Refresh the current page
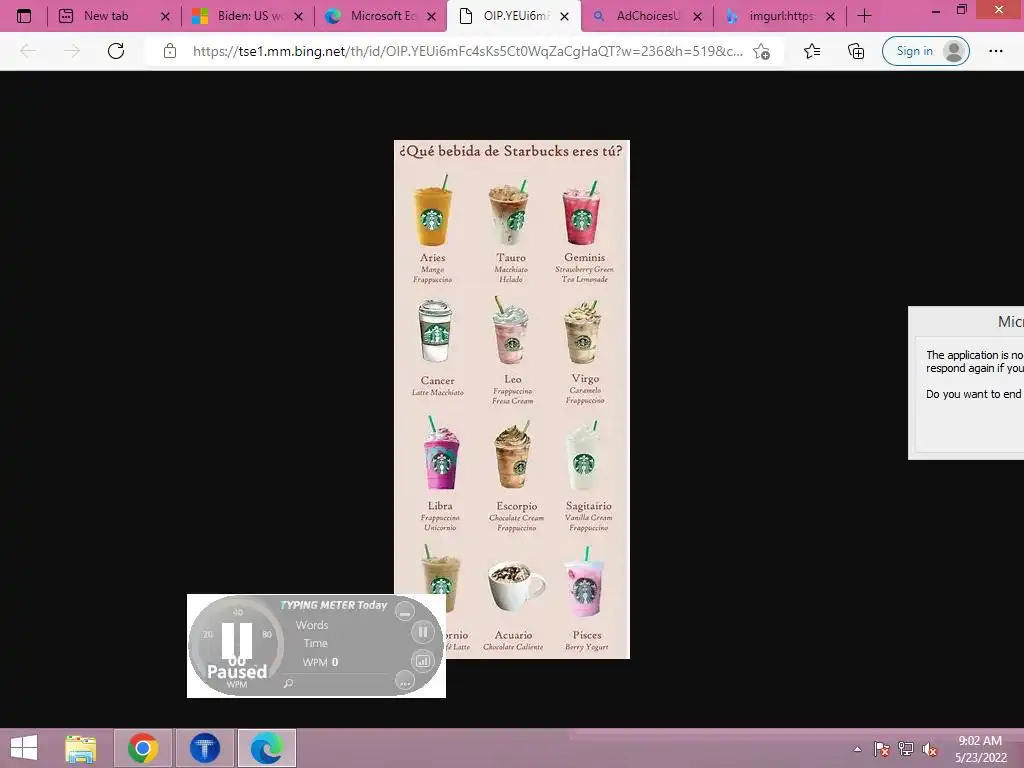The height and width of the screenshot is (768, 1024). (116, 51)
